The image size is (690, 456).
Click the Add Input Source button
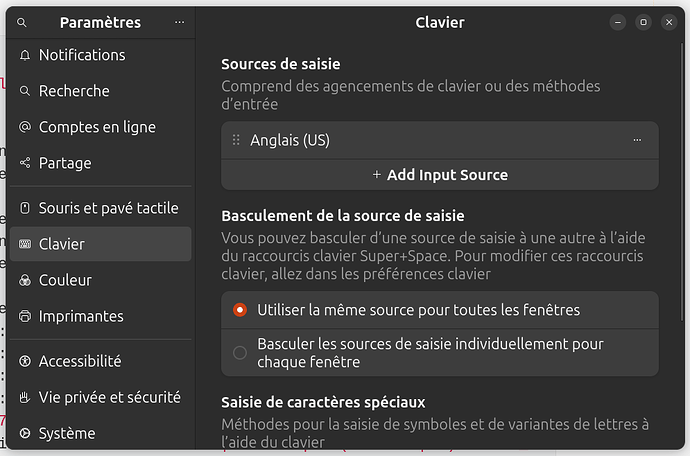440,175
